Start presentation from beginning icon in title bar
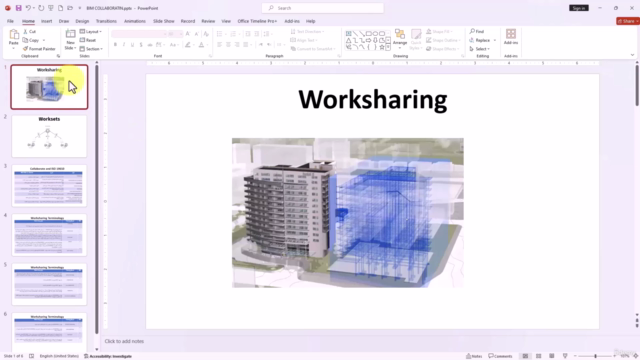Image resolution: width=640 pixels, height=360 pixels. [x=51, y=8]
